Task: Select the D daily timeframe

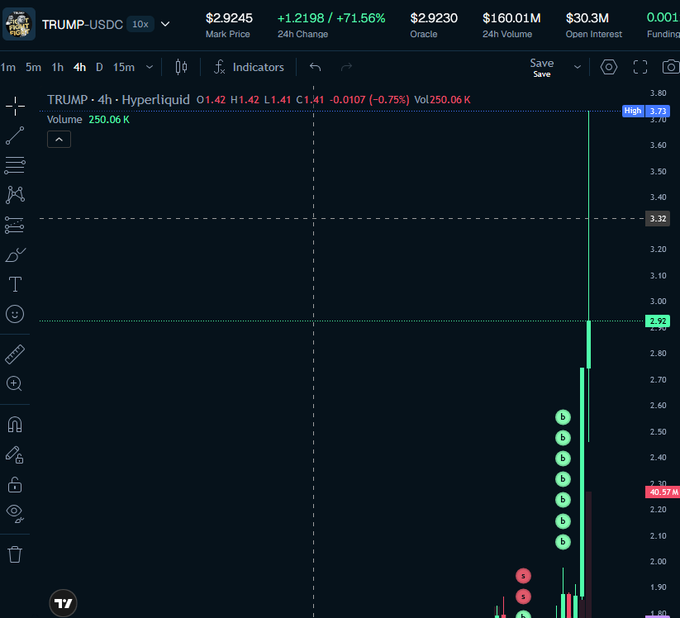Action: pos(99,67)
